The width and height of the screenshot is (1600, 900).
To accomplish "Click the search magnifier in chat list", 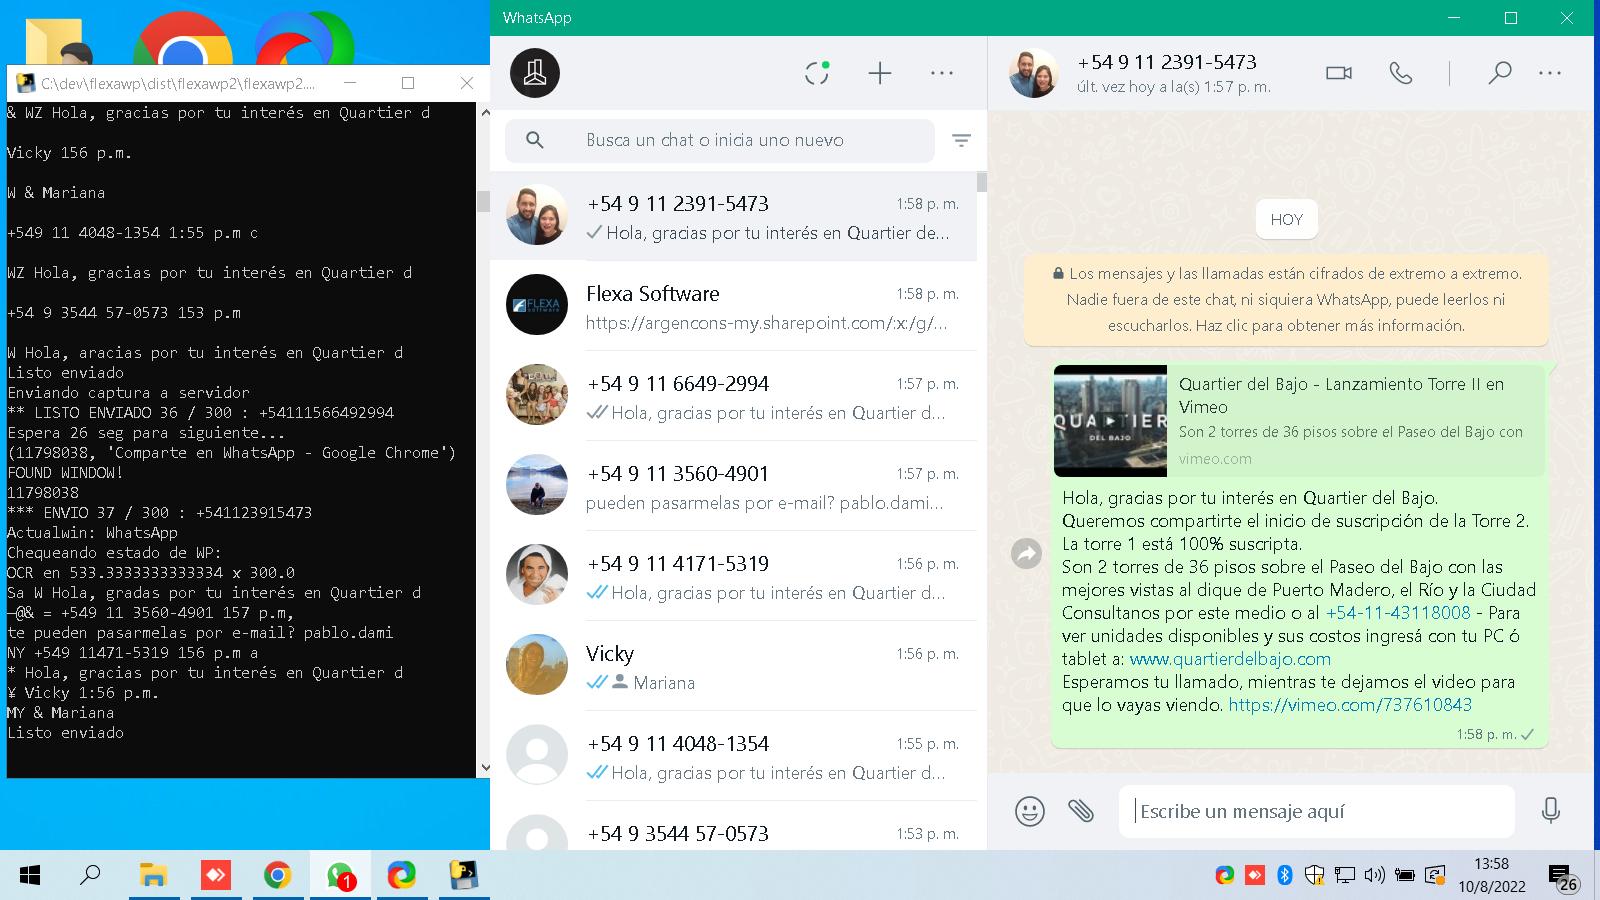I will (535, 140).
